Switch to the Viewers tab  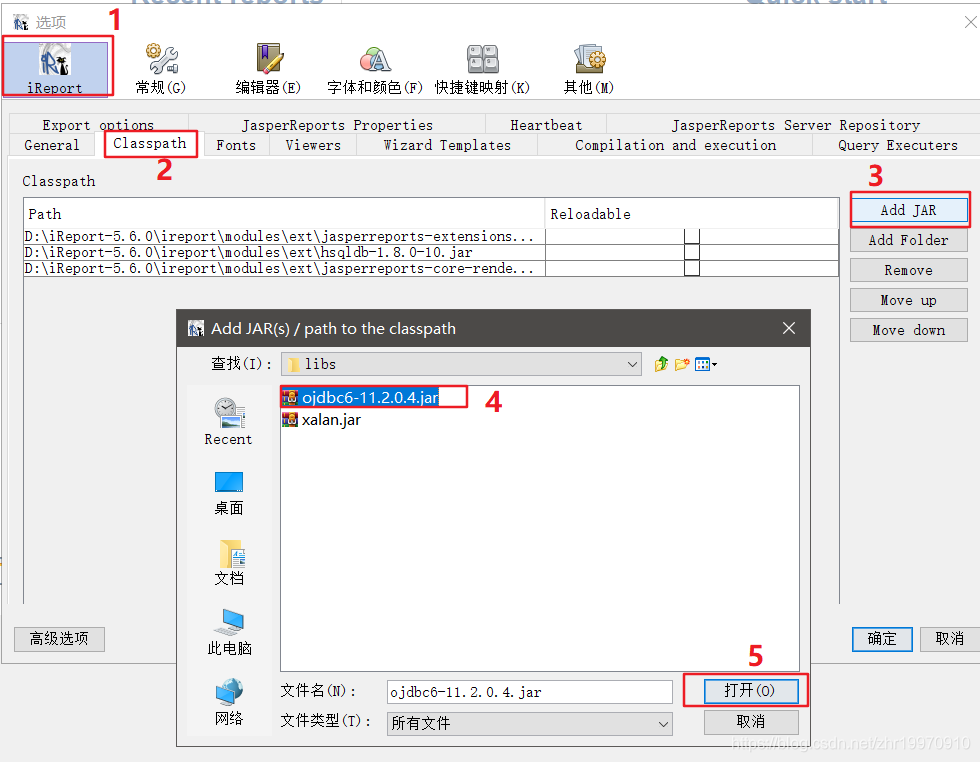(313, 145)
